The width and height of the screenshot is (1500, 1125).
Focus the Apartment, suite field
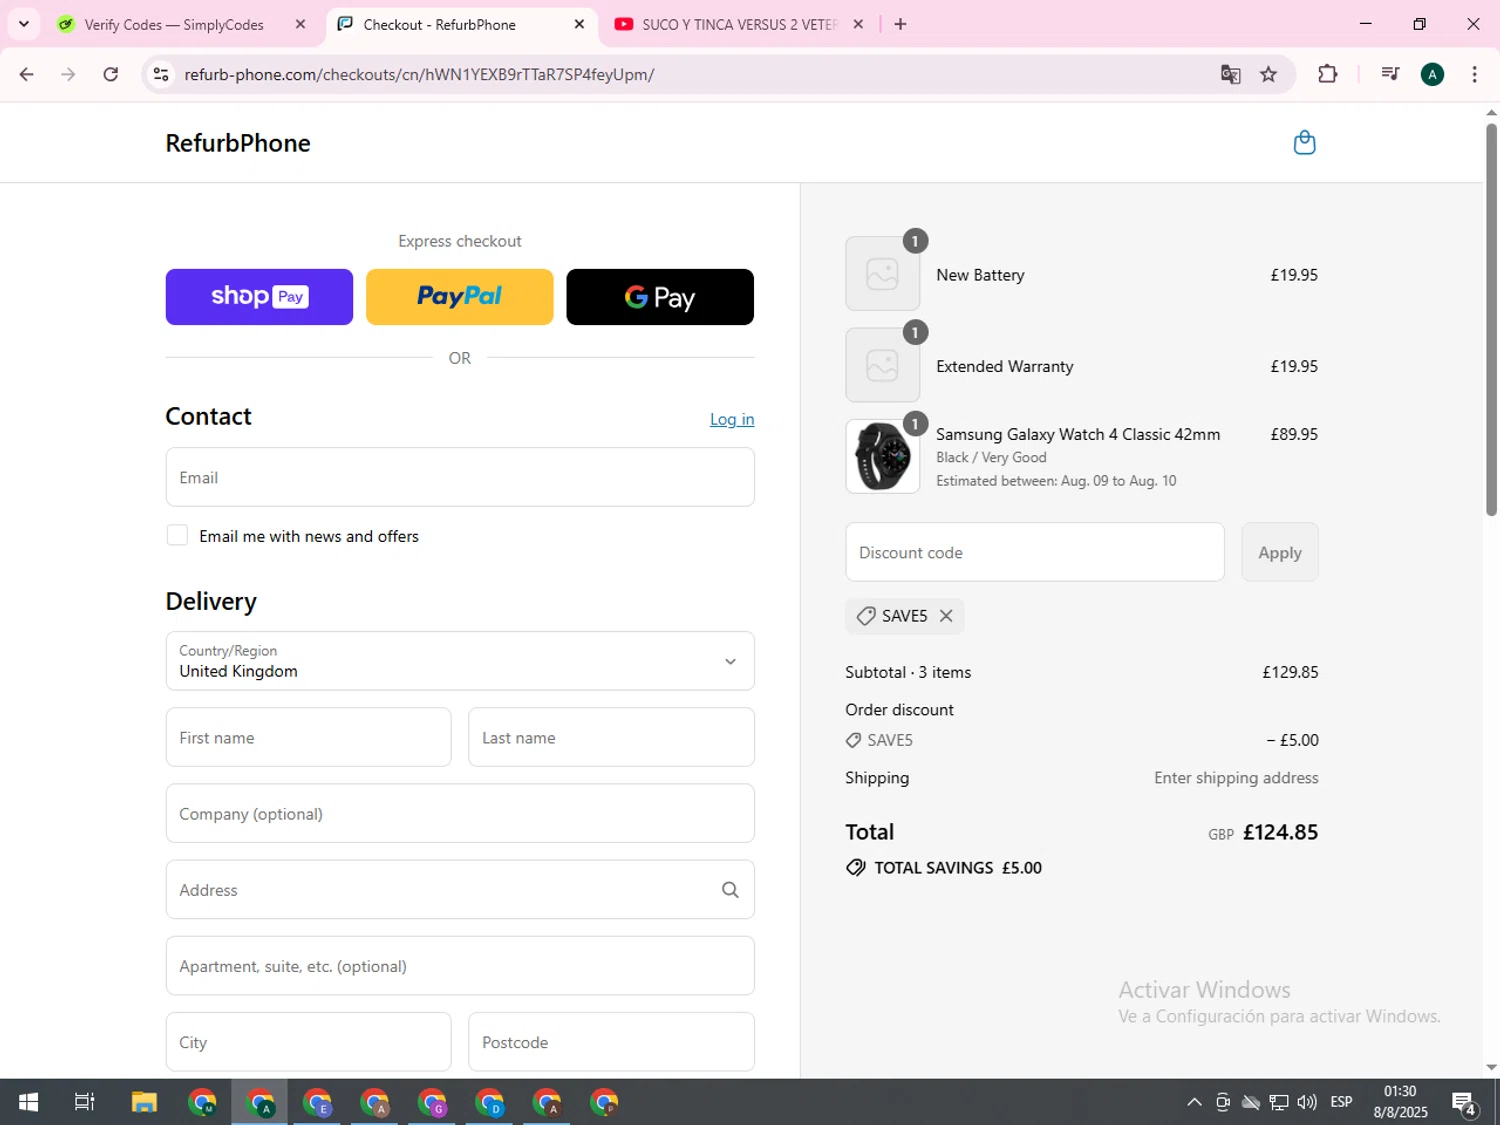click(x=460, y=966)
